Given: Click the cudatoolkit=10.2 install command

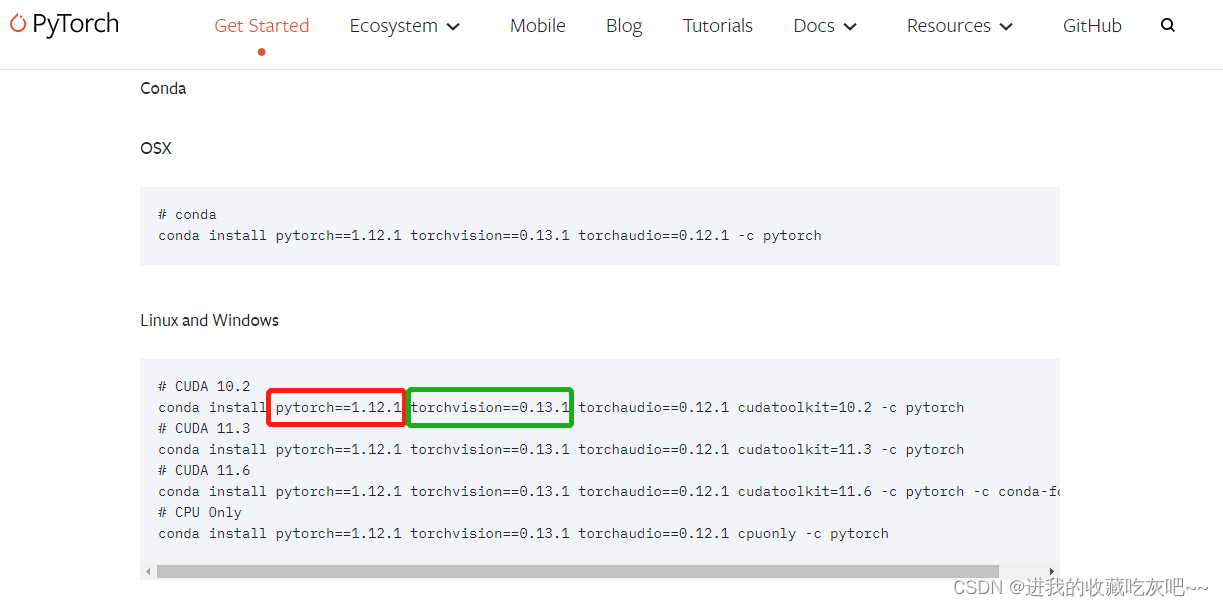Looking at the screenshot, I should click(x=561, y=407).
